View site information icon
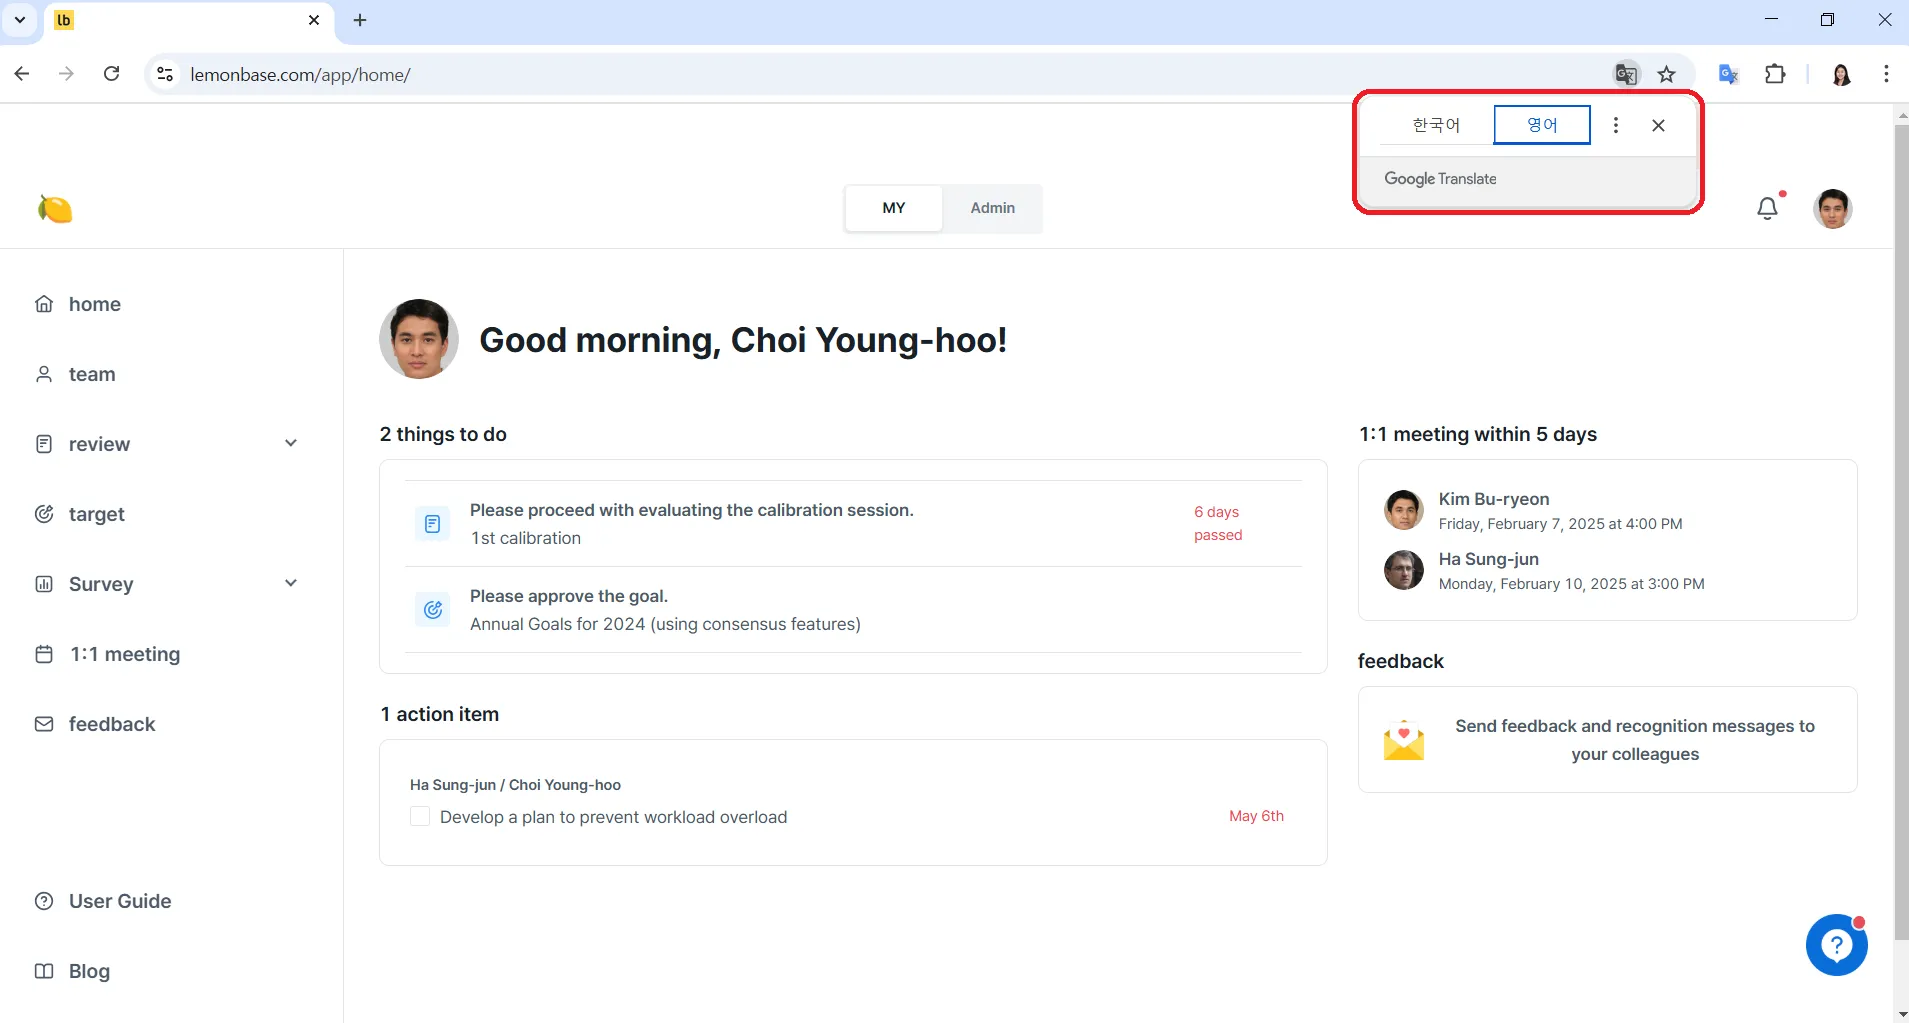This screenshot has height=1023, width=1909. (x=166, y=74)
